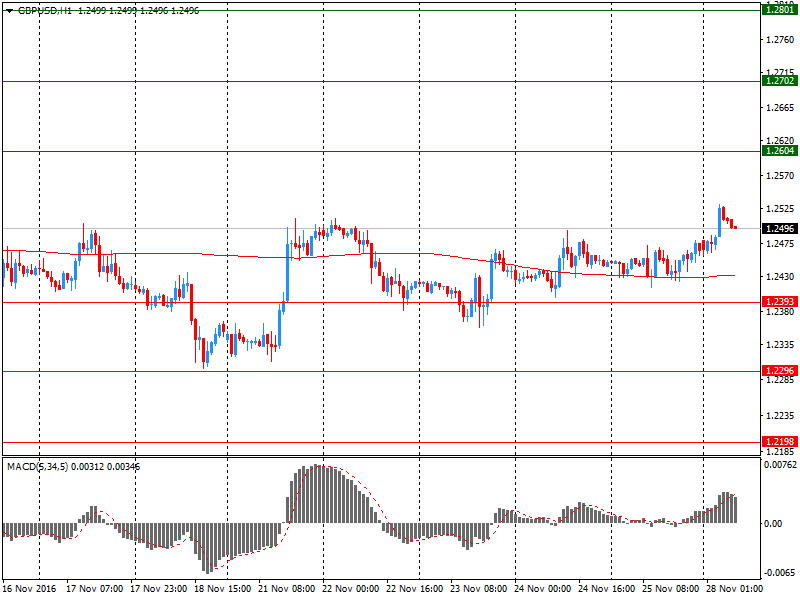
Task: Select the 1.2760 price scale value
Action: pyautogui.click(x=781, y=39)
